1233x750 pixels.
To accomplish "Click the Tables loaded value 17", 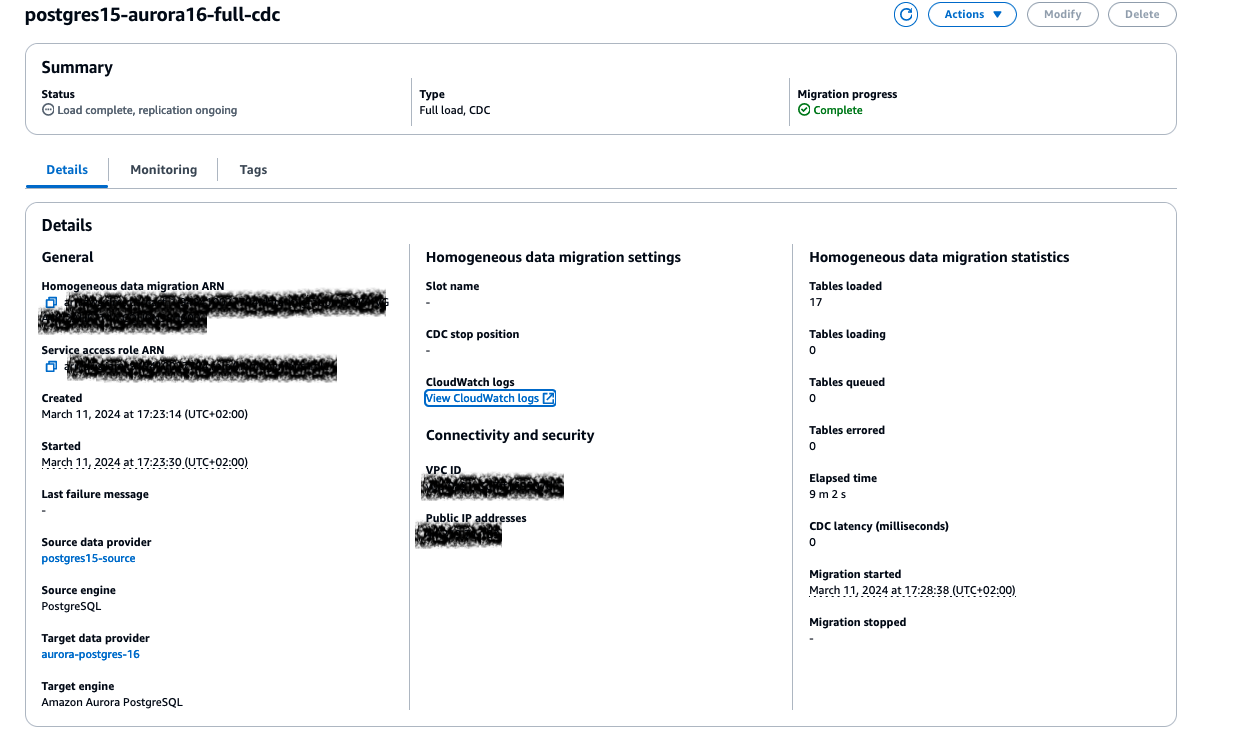I will click(x=816, y=302).
